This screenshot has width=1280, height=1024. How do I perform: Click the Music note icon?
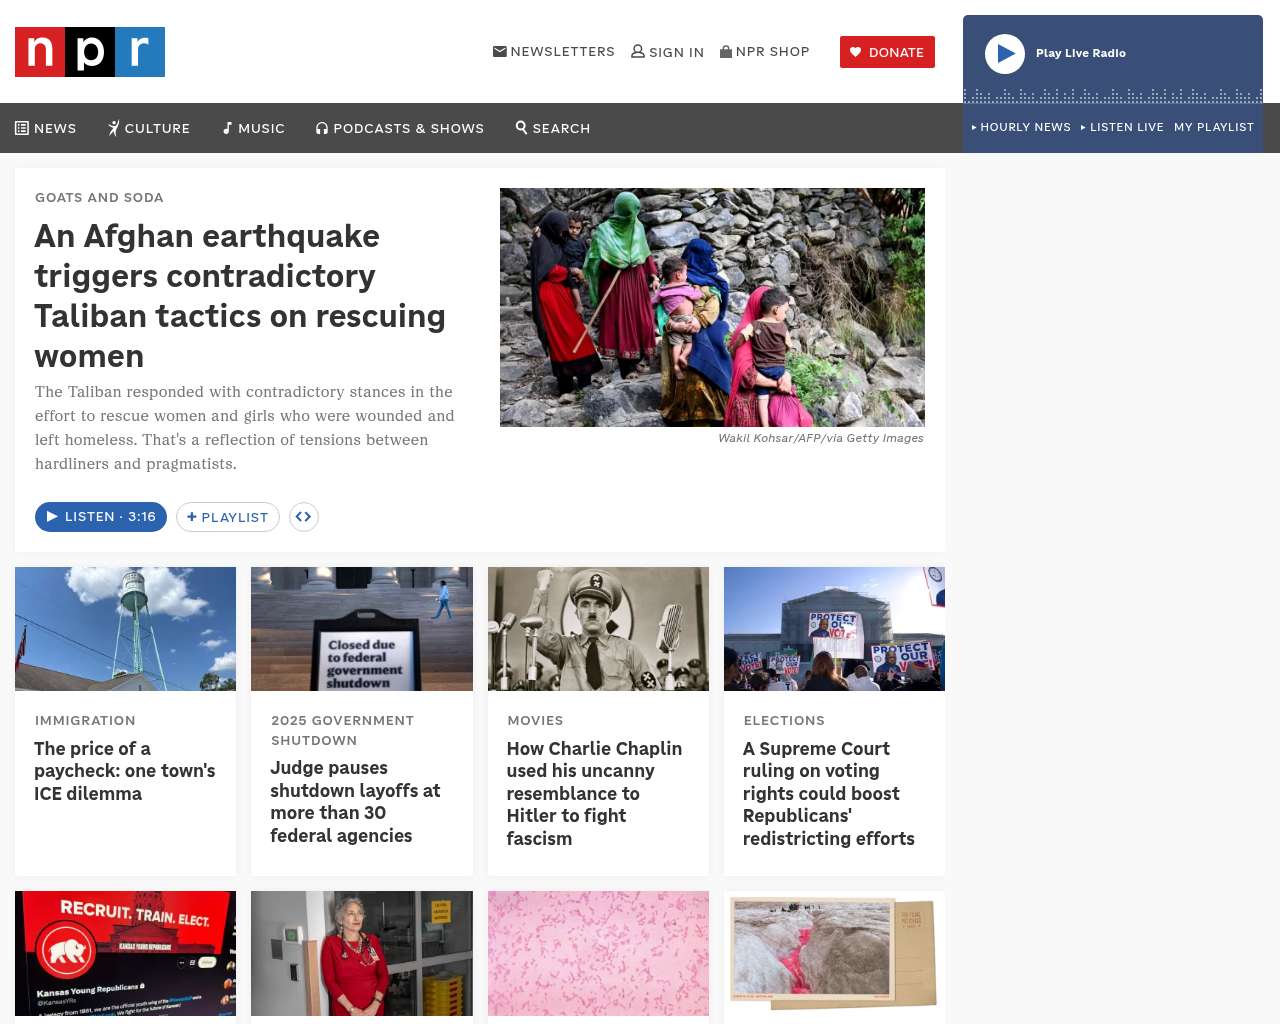pyautogui.click(x=228, y=128)
